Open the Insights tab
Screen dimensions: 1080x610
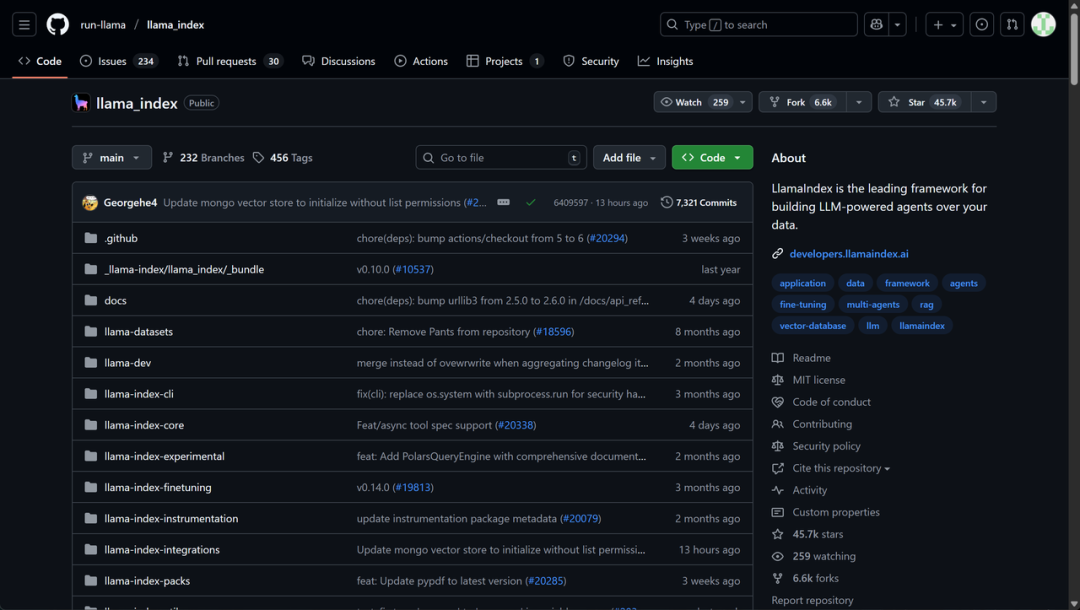point(665,61)
